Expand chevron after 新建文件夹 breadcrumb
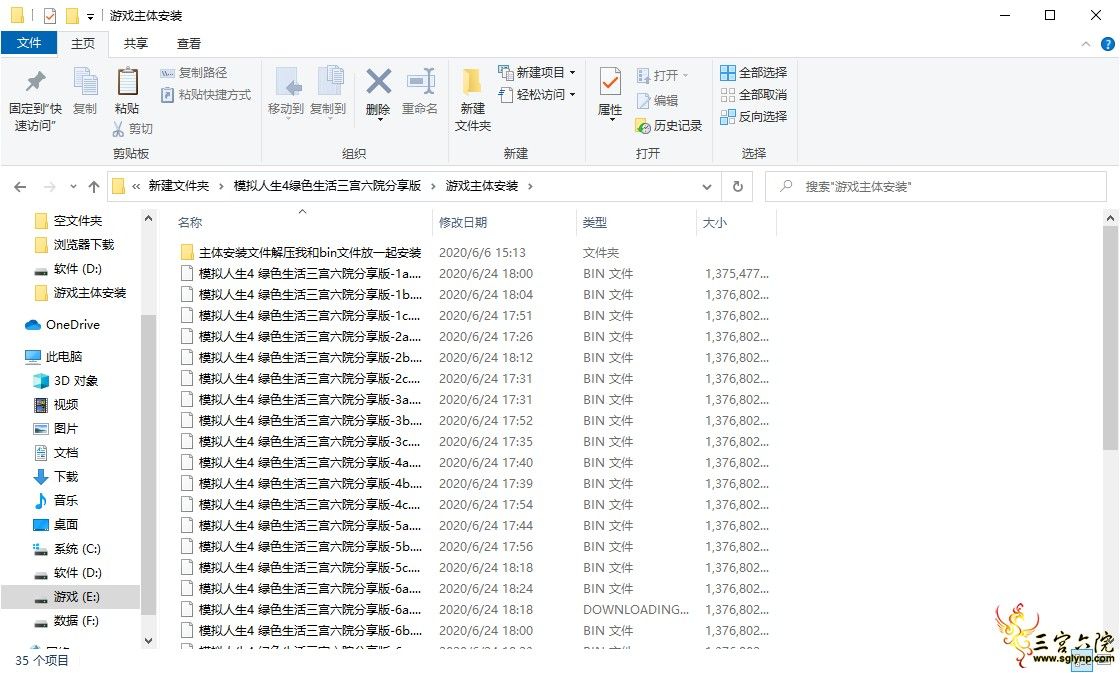This screenshot has height=673, width=1120. [x=221, y=186]
